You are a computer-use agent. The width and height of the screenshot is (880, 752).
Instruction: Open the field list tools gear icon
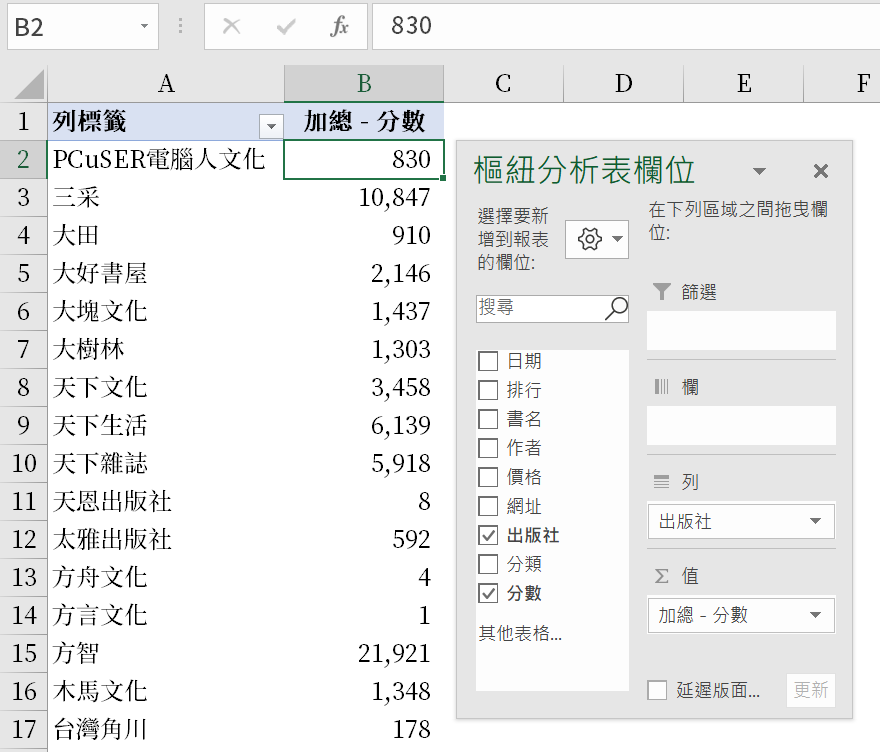click(597, 240)
